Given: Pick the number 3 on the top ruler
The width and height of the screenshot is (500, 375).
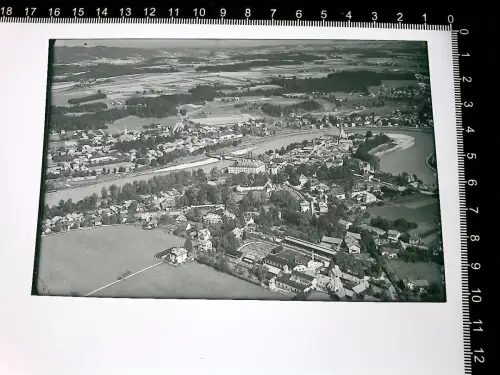Looking at the screenshot, I should point(374,16).
